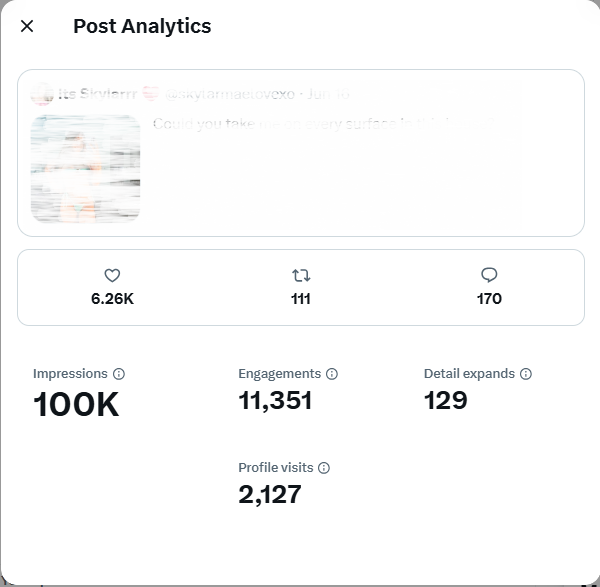Click the 100K impressions value
Viewport: 600px width, 587px height.
pyautogui.click(x=76, y=404)
